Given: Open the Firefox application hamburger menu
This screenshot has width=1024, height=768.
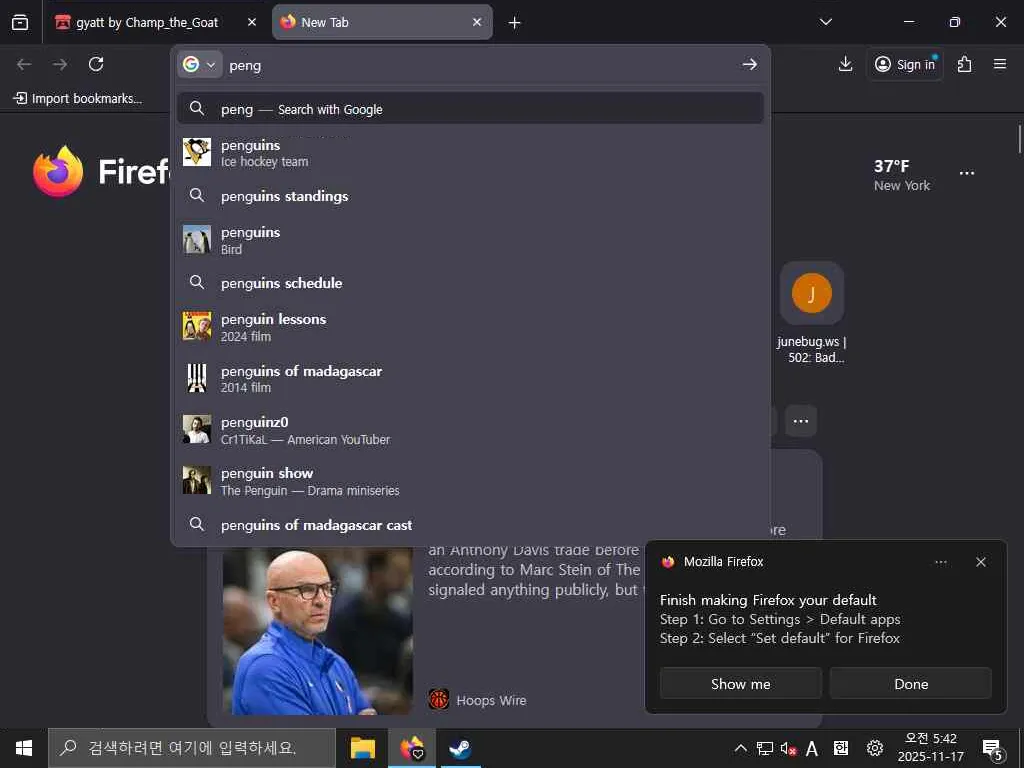Looking at the screenshot, I should tap(1000, 64).
